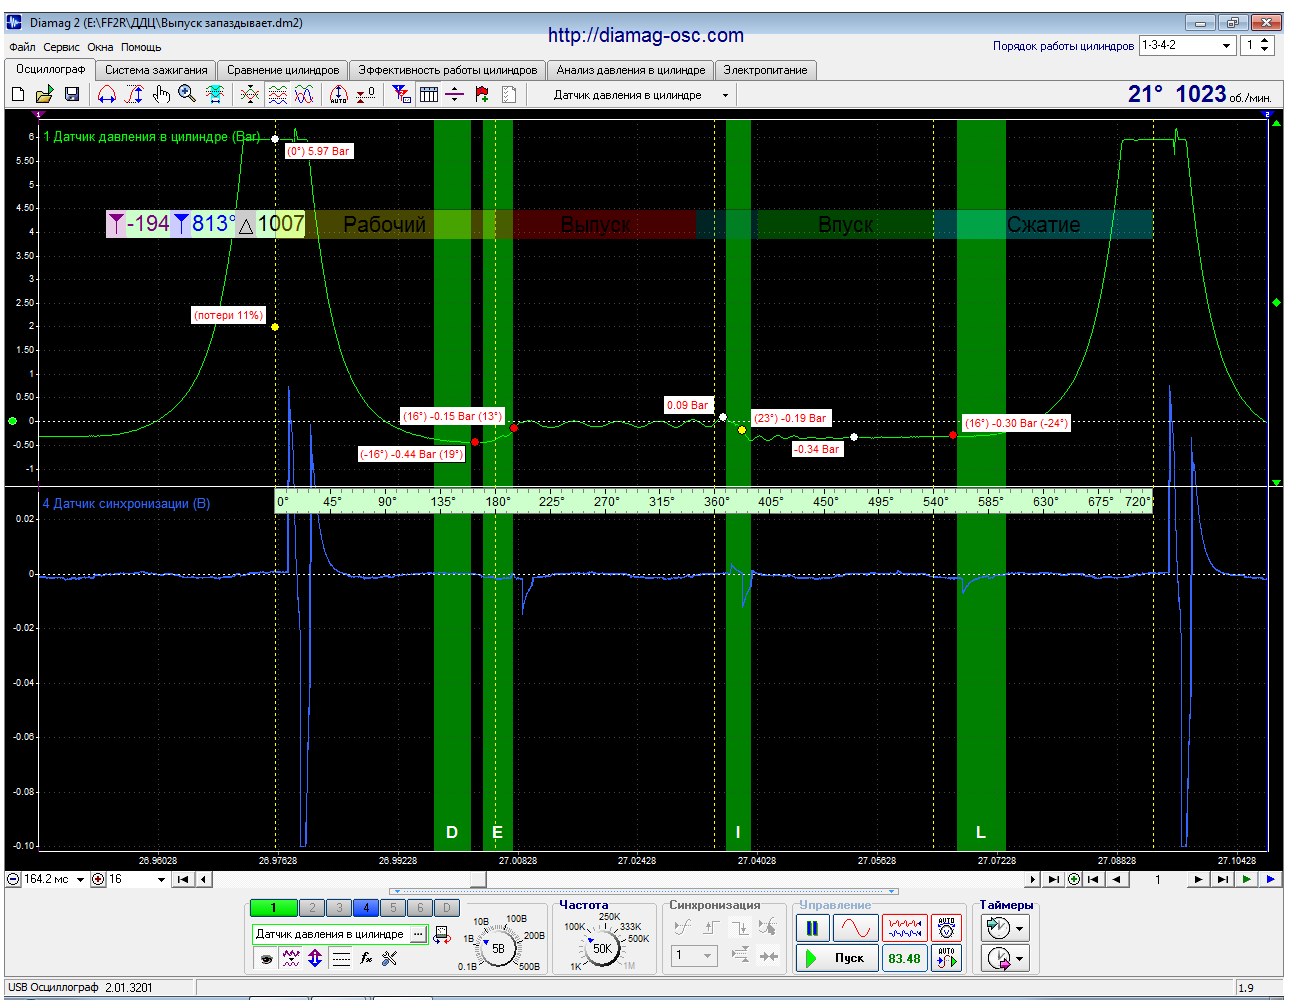Click the report document toolbar icon
This screenshot has width=1296, height=1000.
509,94
